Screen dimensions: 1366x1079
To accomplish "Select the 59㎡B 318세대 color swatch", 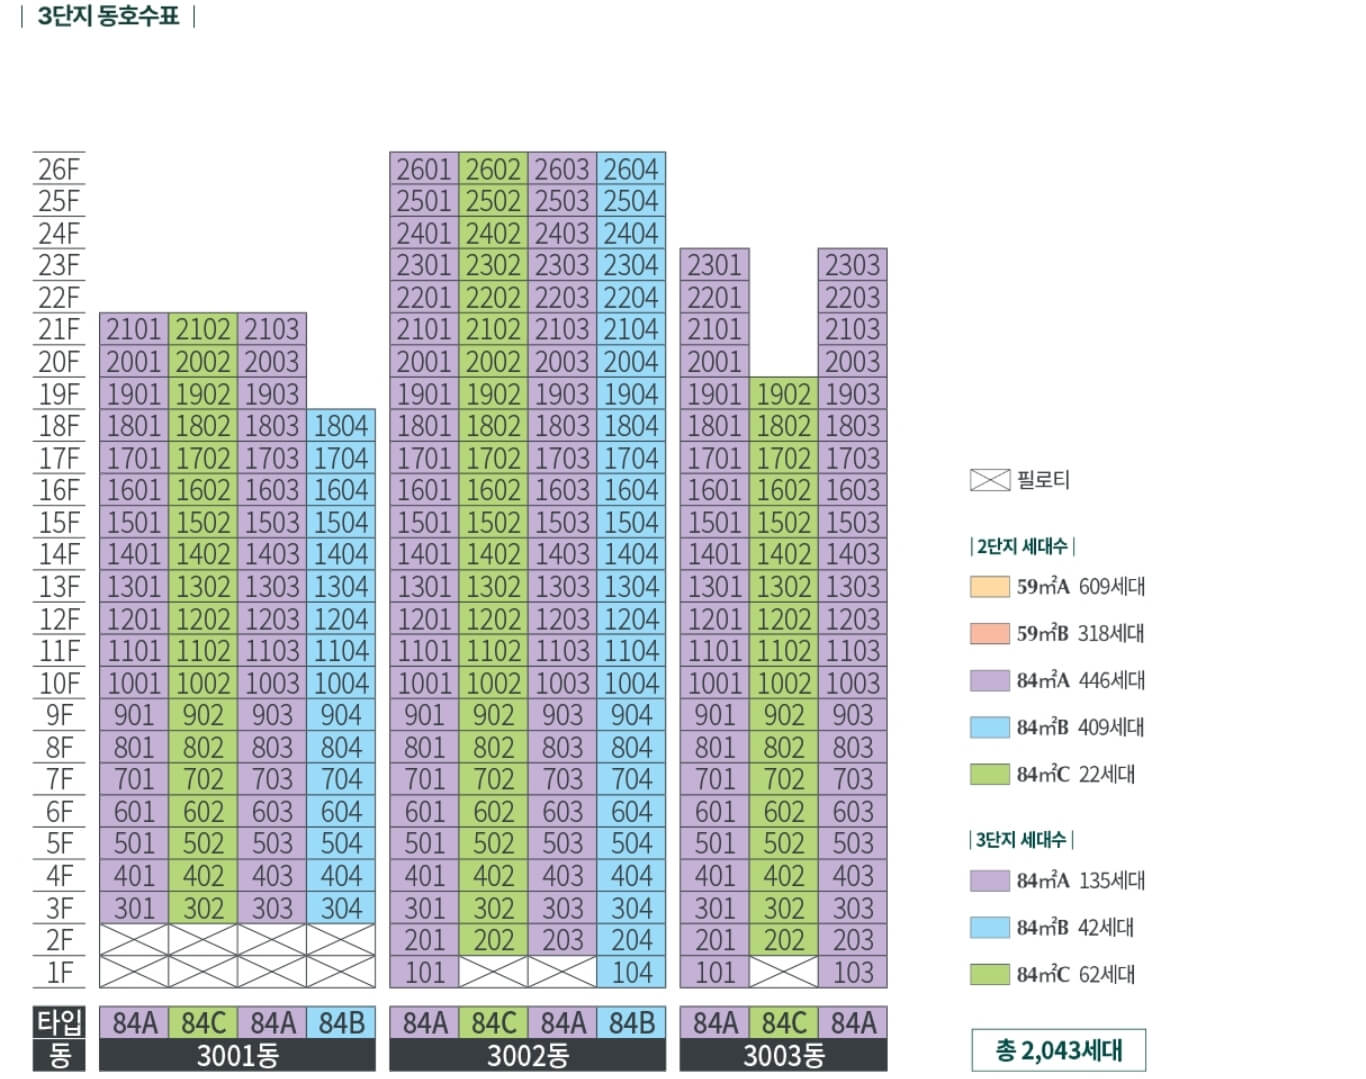I will click(x=989, y=634).
